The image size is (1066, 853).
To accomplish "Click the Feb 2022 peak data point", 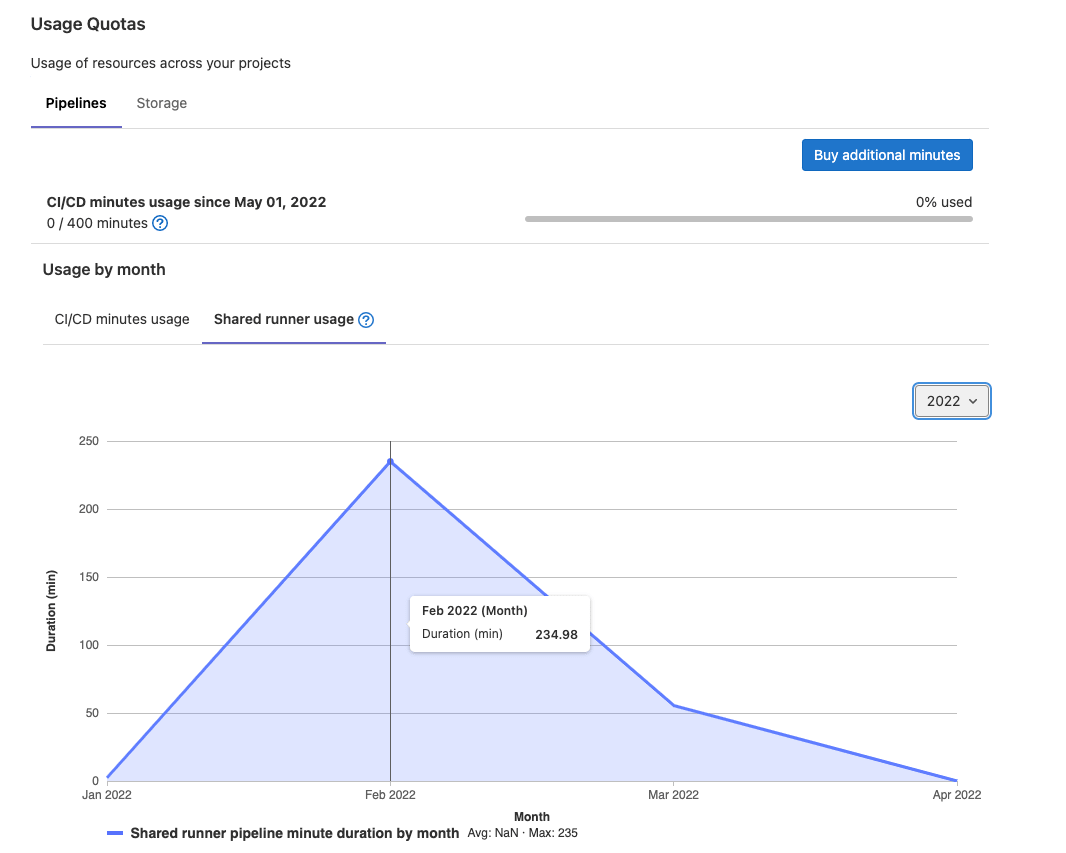I will click(390, 461).
